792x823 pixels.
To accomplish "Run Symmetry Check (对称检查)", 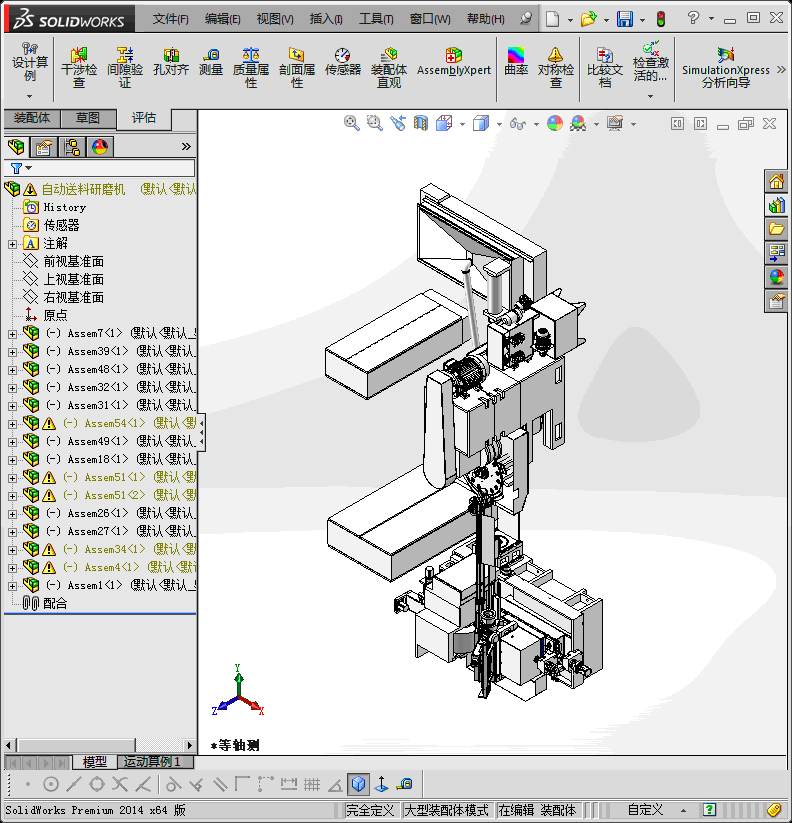I will [x=556, y=68].
